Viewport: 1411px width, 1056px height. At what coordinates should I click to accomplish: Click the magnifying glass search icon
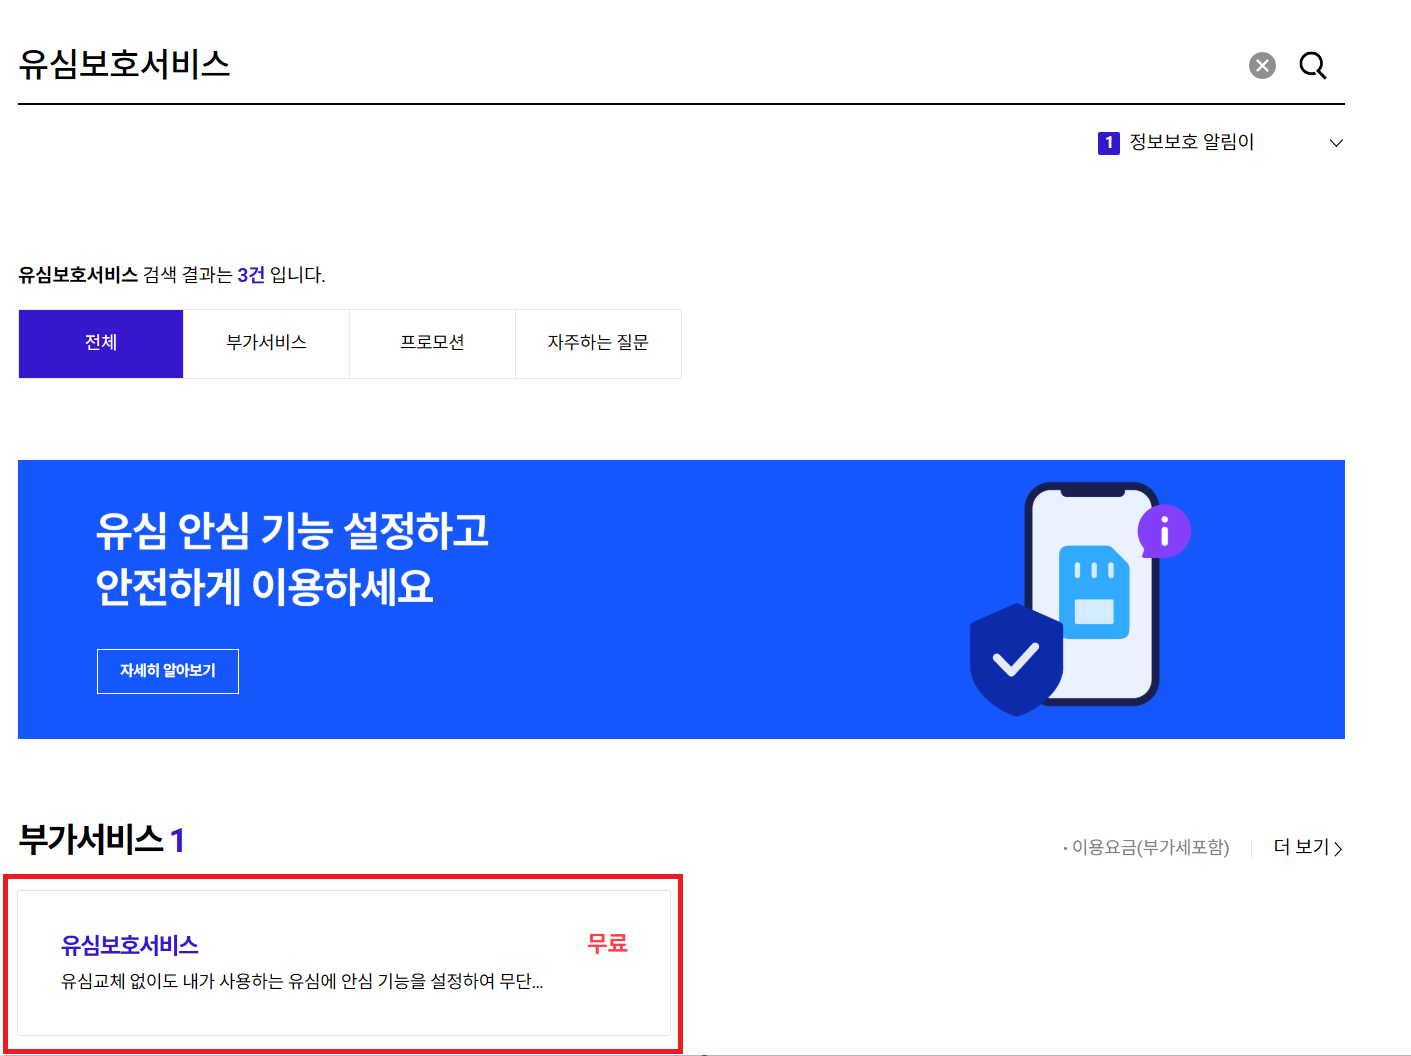[1313, 65]
